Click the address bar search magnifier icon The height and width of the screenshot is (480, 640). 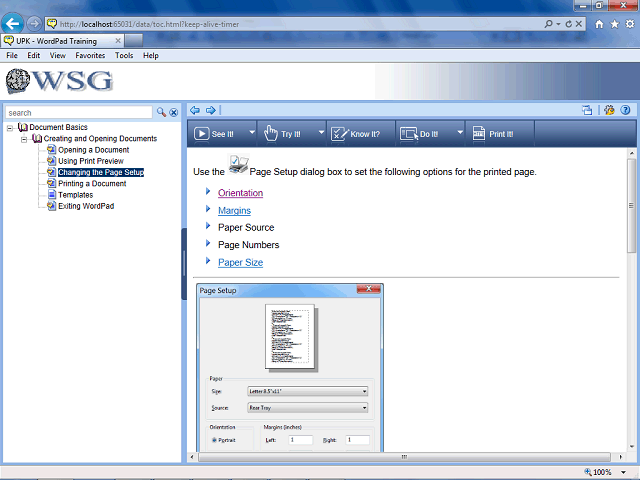549,24
